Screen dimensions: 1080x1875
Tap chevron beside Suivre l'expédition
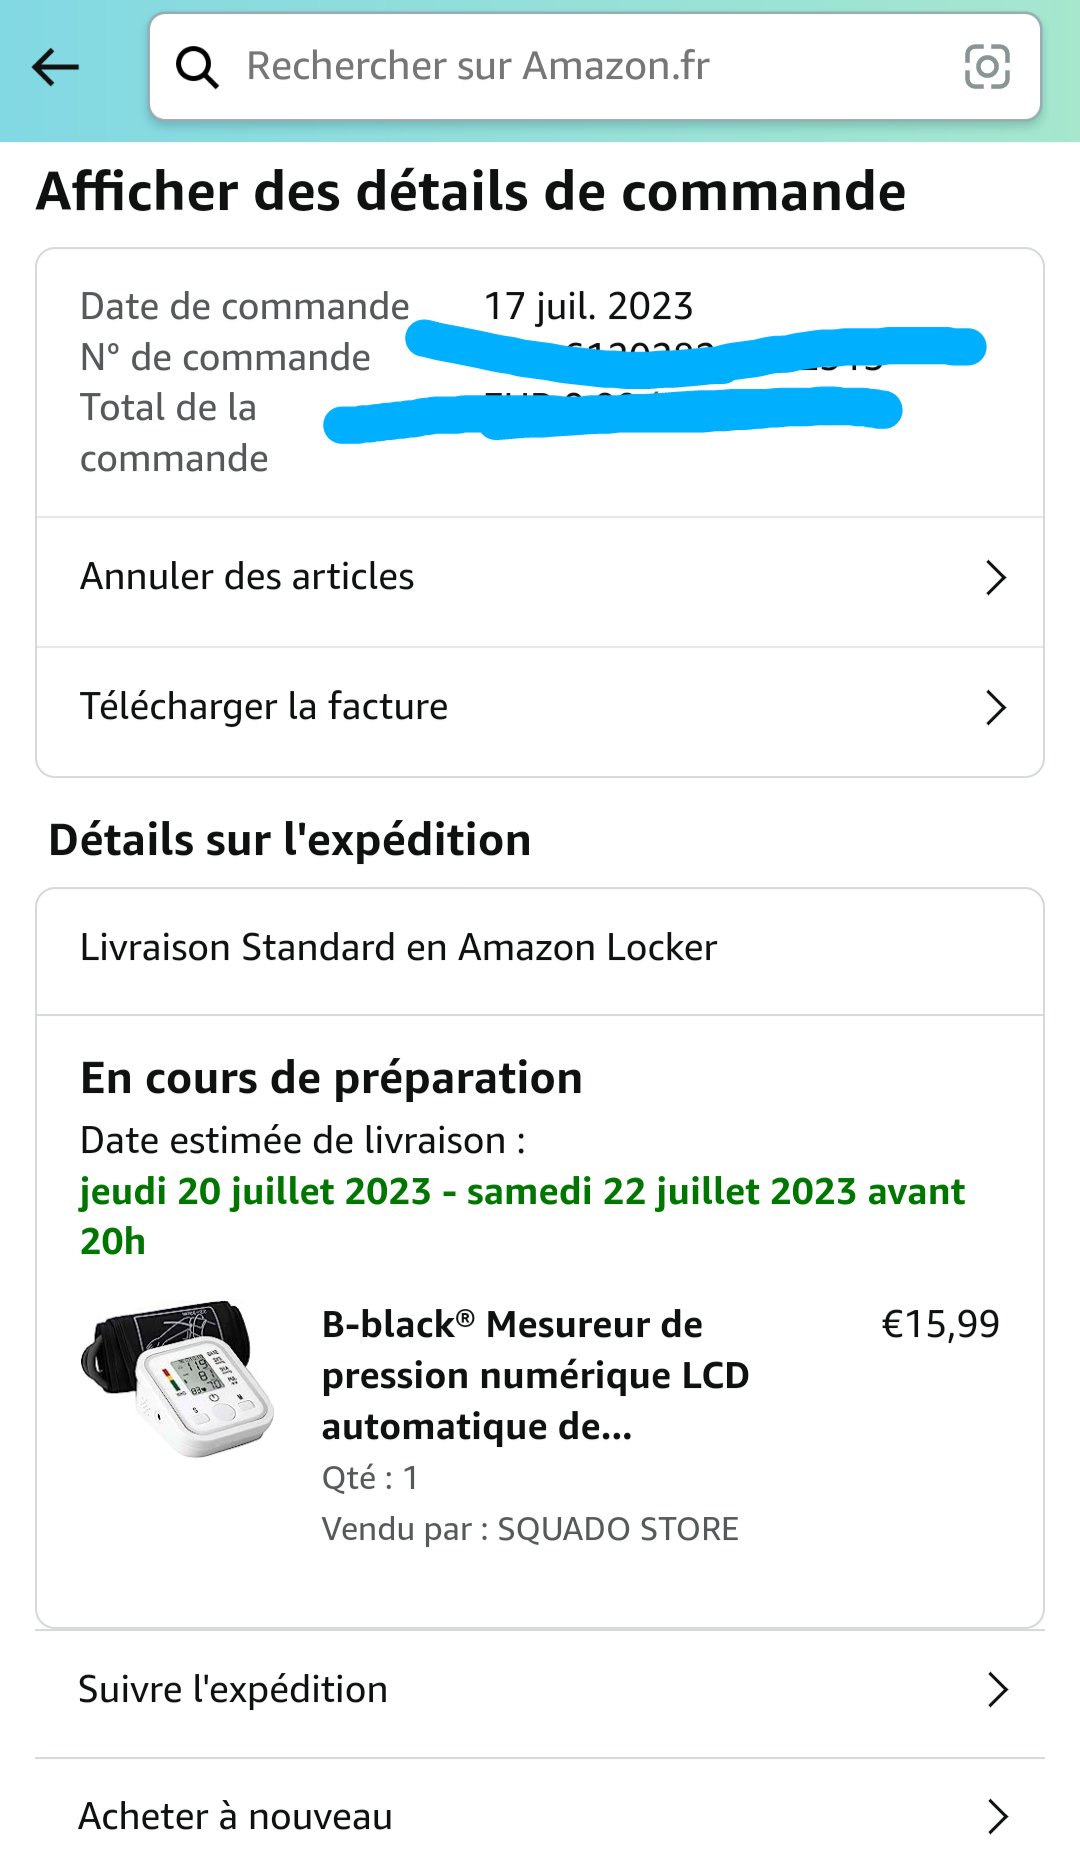(997, 1690)
